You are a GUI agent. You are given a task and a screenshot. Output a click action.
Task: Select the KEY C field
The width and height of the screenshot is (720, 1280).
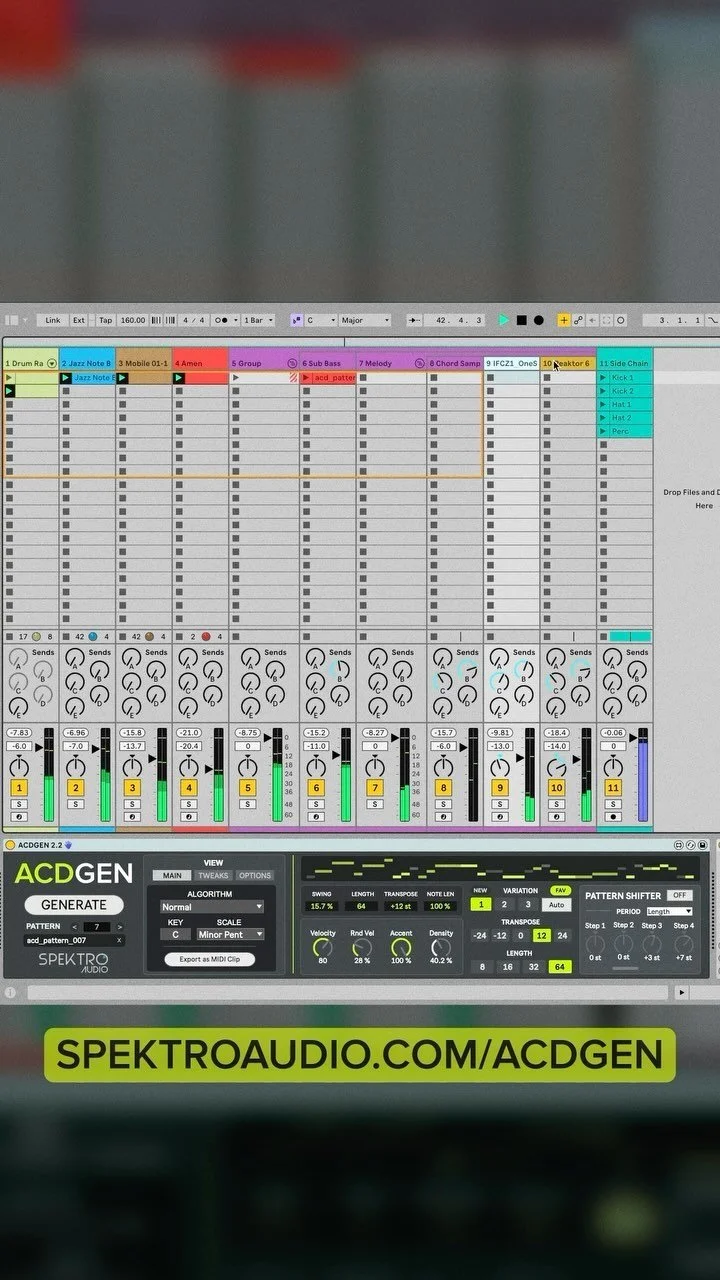click(x=175, y=934)
